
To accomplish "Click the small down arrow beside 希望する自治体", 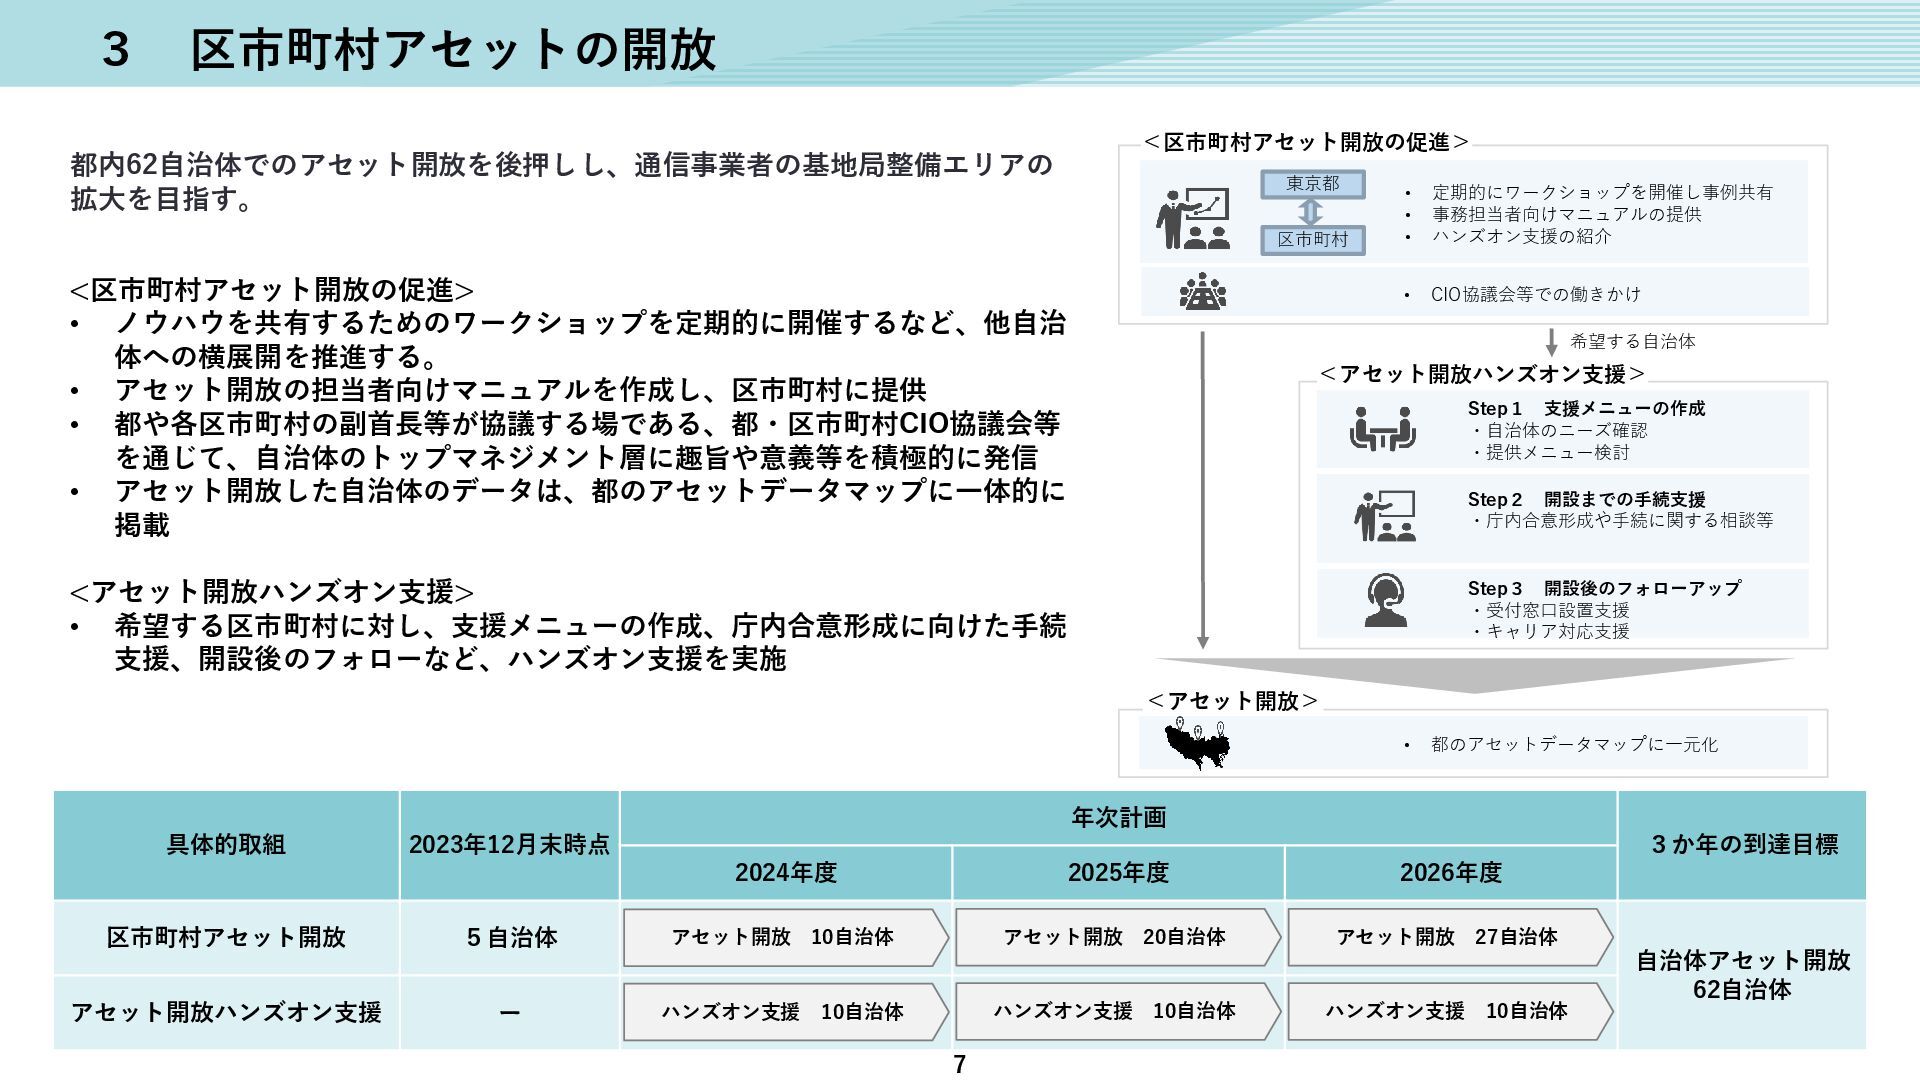I will pos(1551,342).
